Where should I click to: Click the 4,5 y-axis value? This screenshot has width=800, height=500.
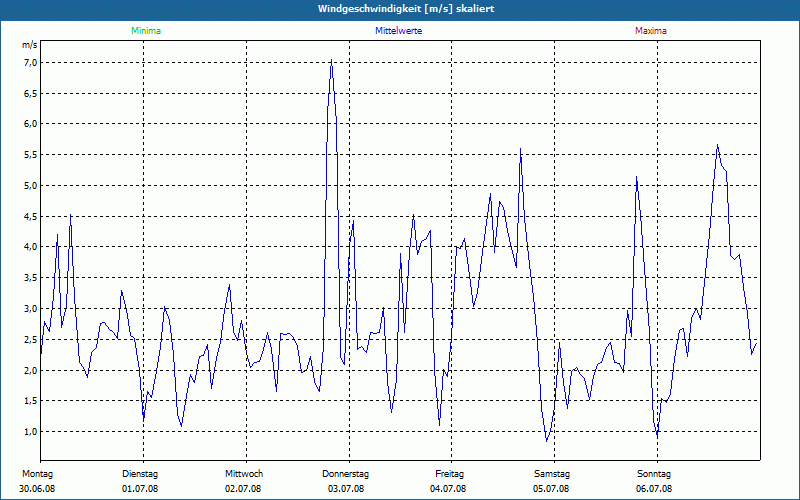pos(31,216)
